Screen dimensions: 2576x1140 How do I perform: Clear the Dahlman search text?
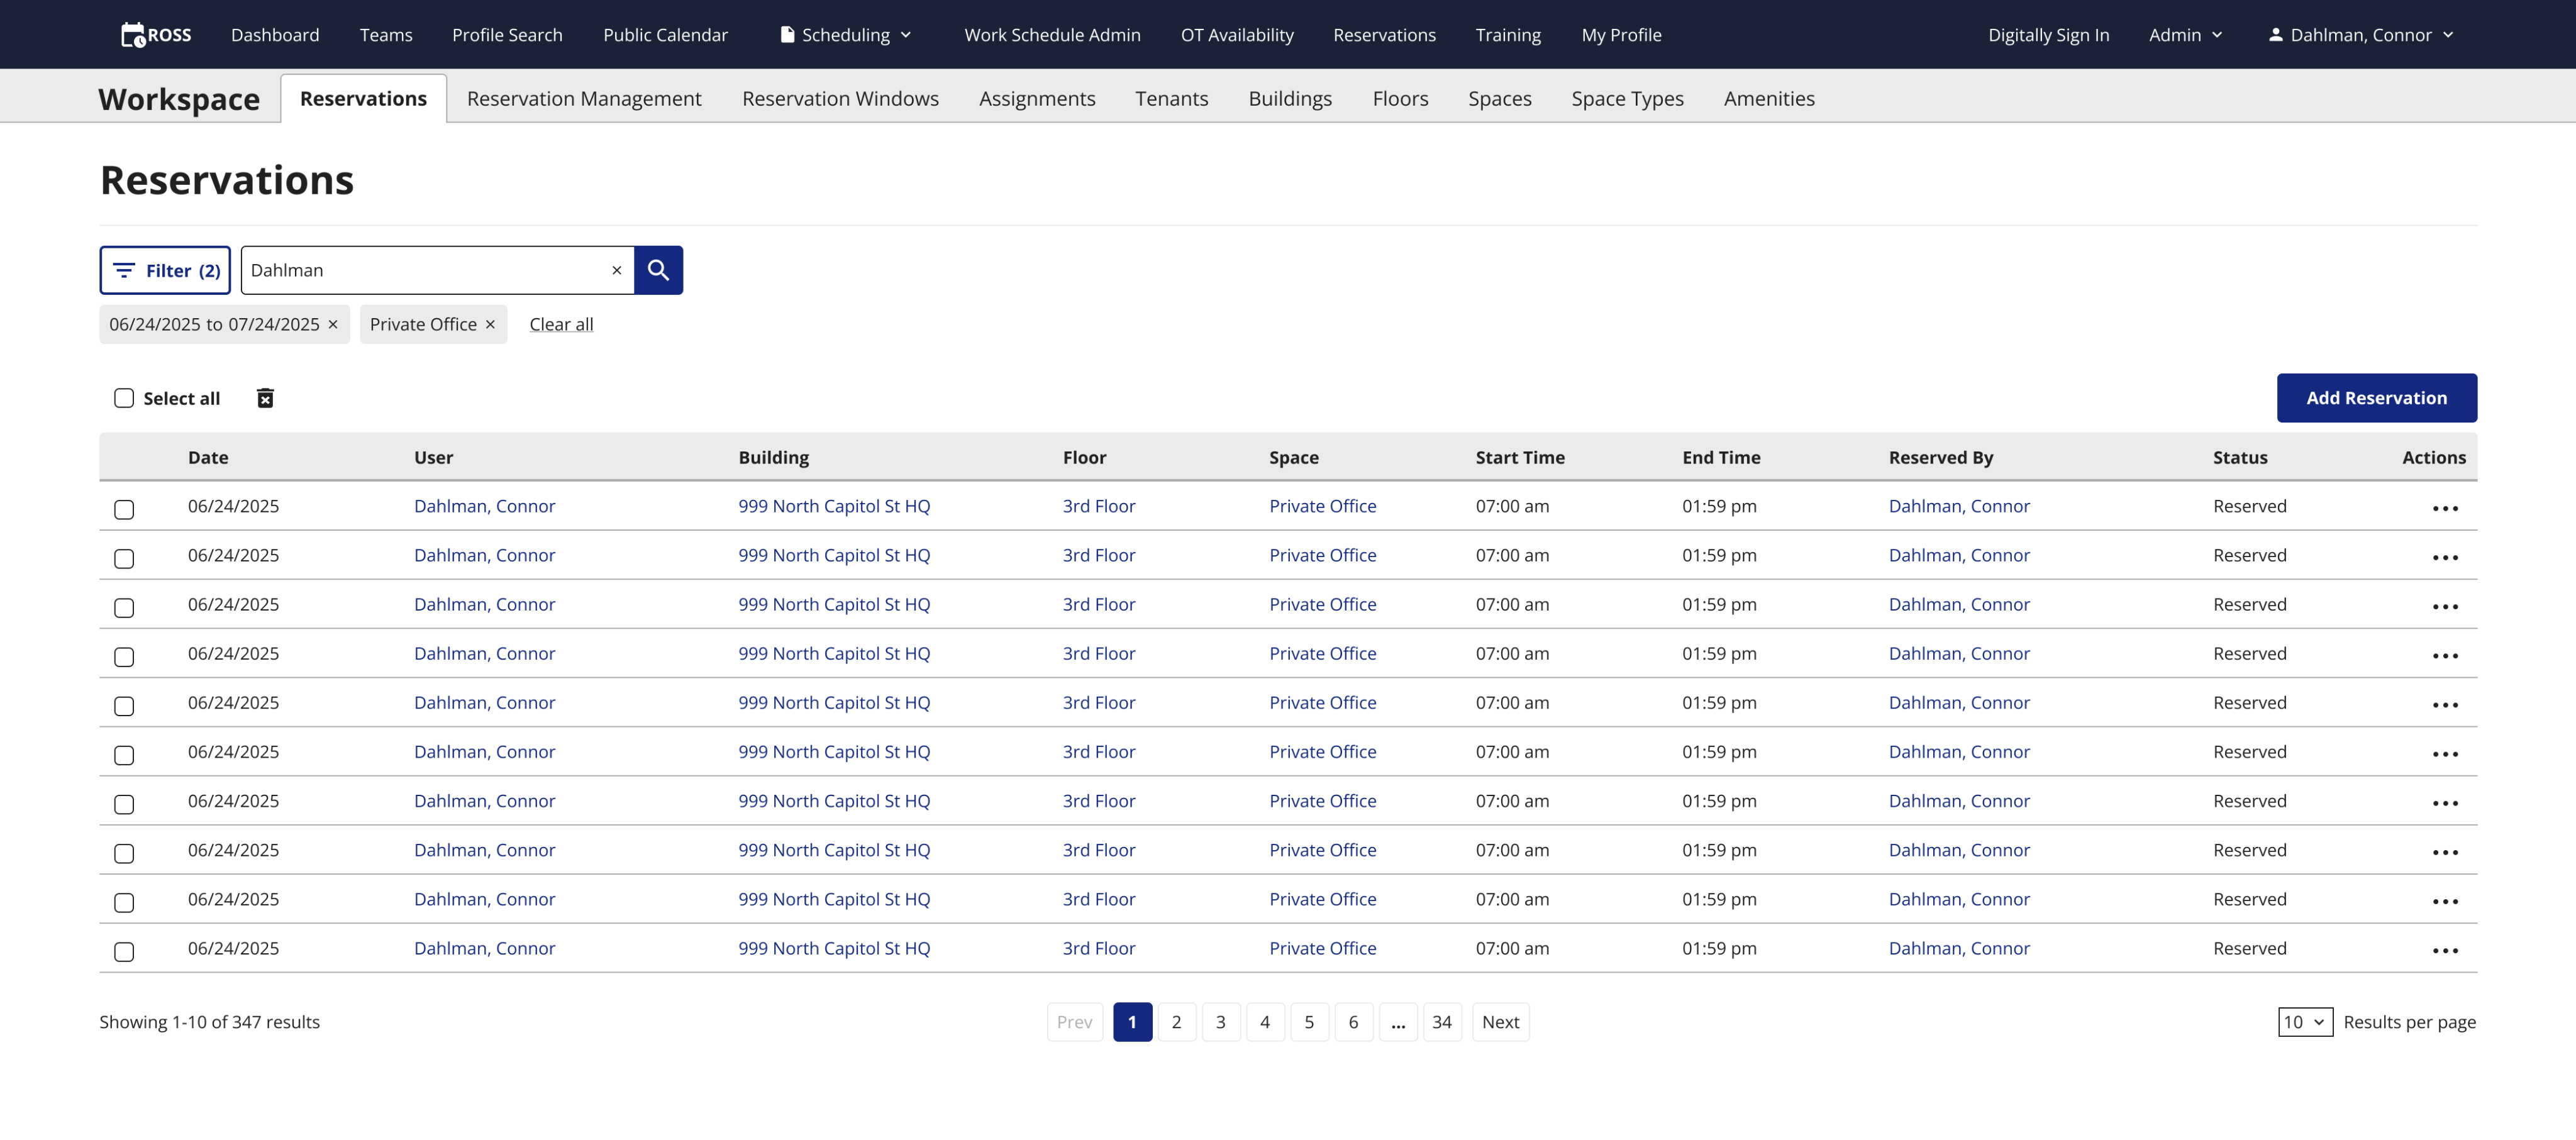coord(616,270)
